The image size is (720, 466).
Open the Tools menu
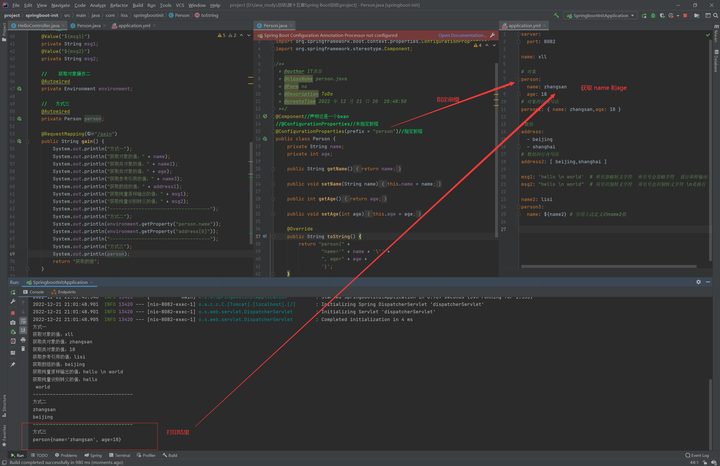[x=165, y=6]
